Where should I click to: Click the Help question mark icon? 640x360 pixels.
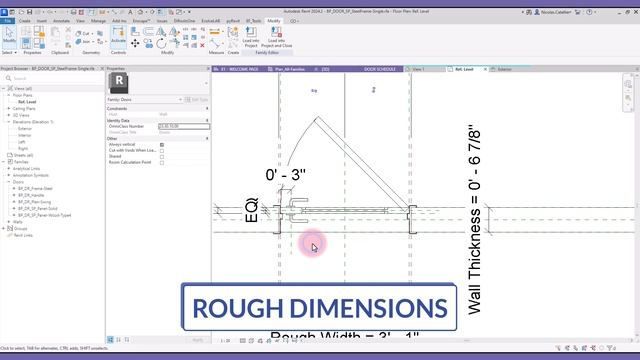pos(589,12)
